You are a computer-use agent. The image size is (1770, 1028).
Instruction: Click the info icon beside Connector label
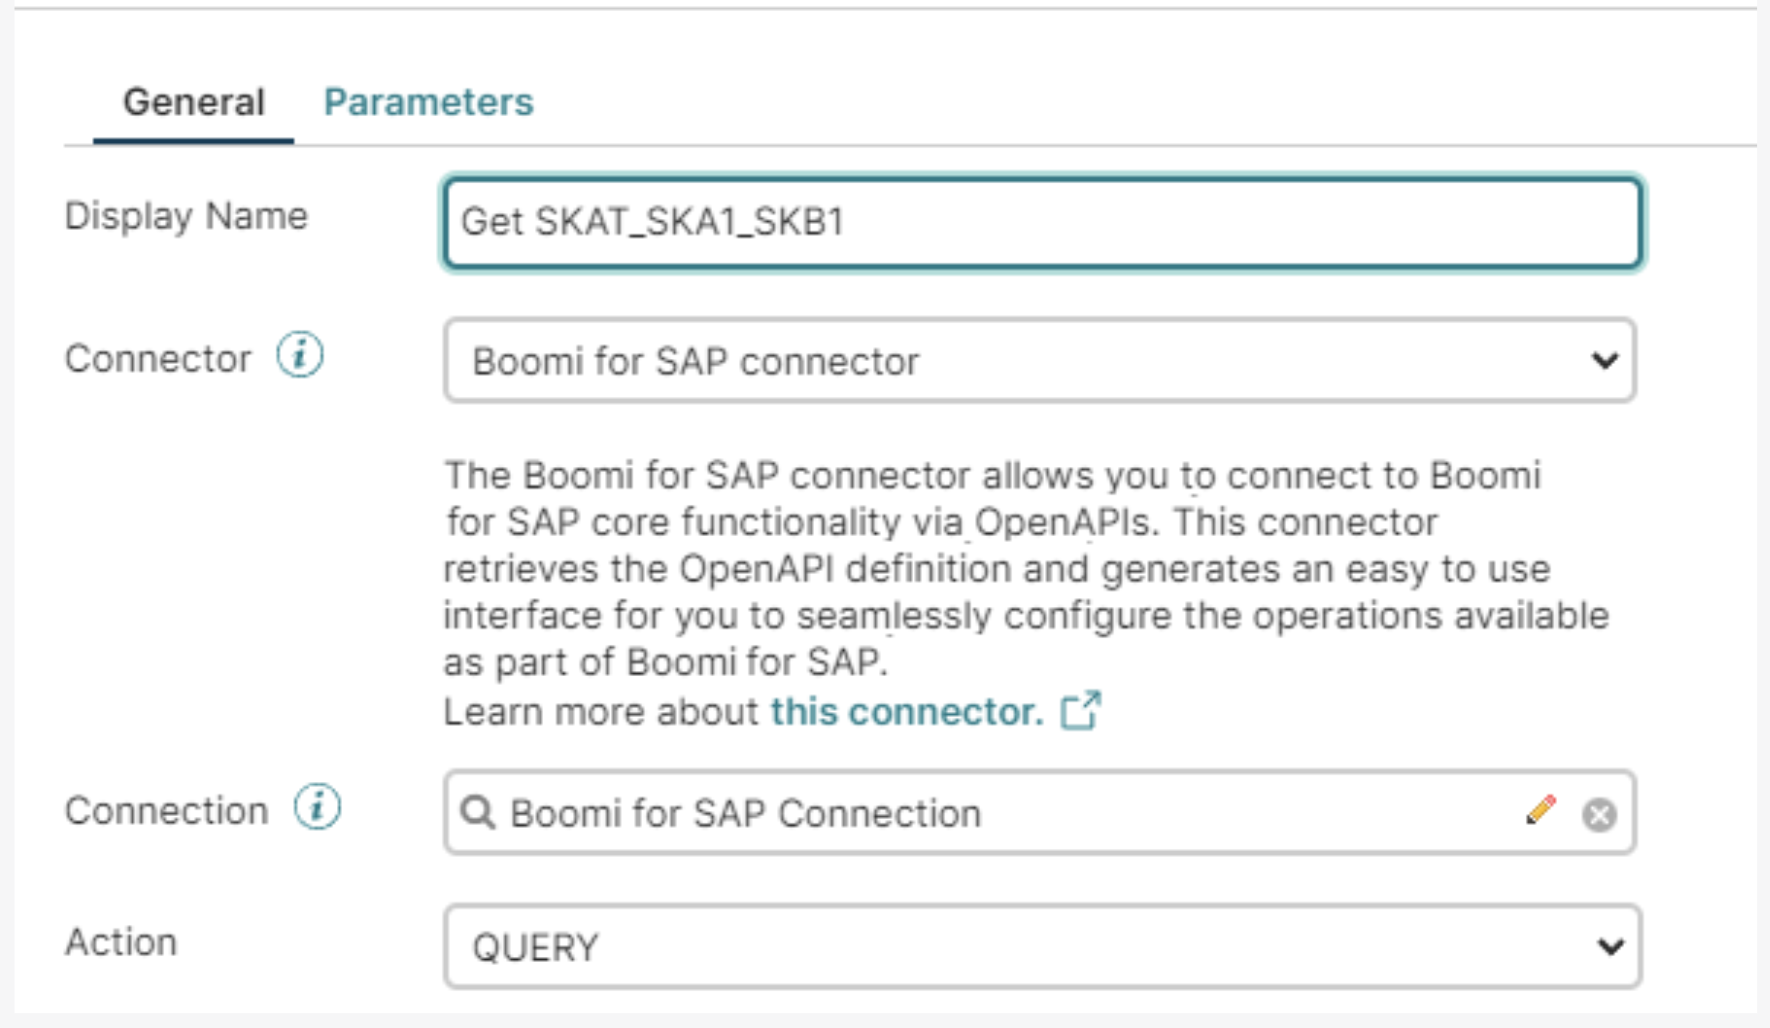tap(300, 355)
